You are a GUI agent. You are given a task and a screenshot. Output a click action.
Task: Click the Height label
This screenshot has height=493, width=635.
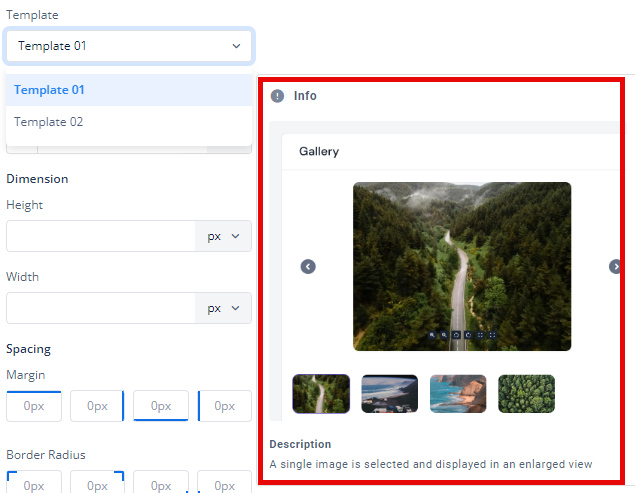click(24, 205)
